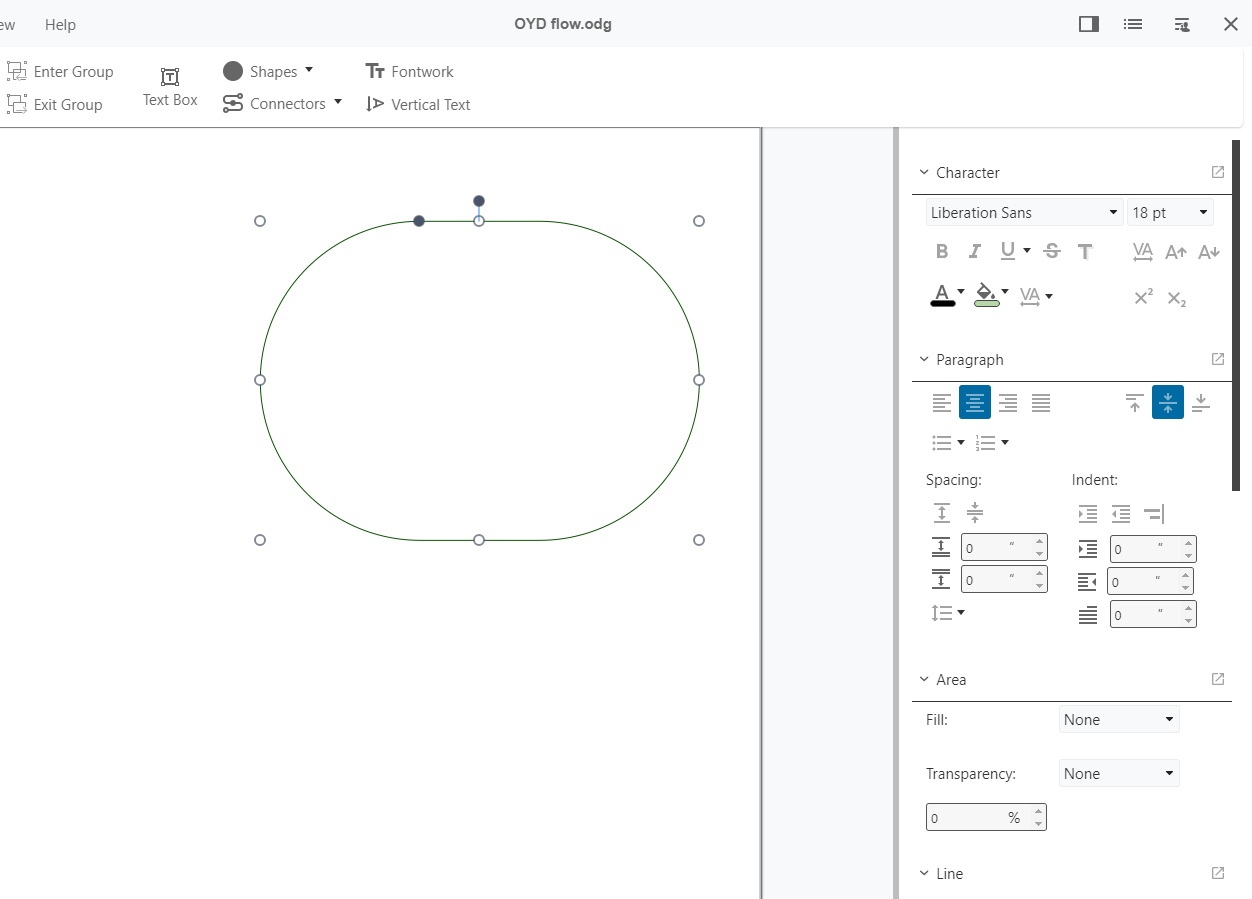
Task: Toggle Bold in Character panel
Action: coord(941,251)
